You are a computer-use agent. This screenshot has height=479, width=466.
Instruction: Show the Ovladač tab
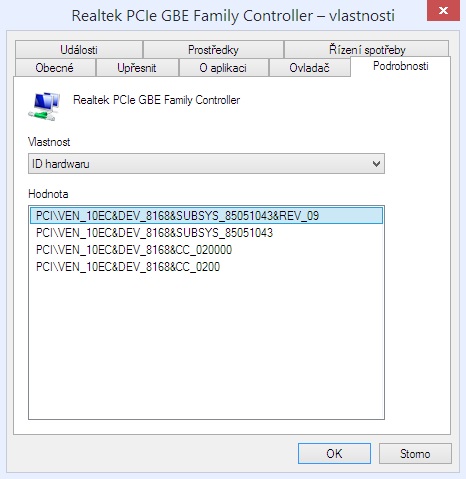[x=309, y=68]
